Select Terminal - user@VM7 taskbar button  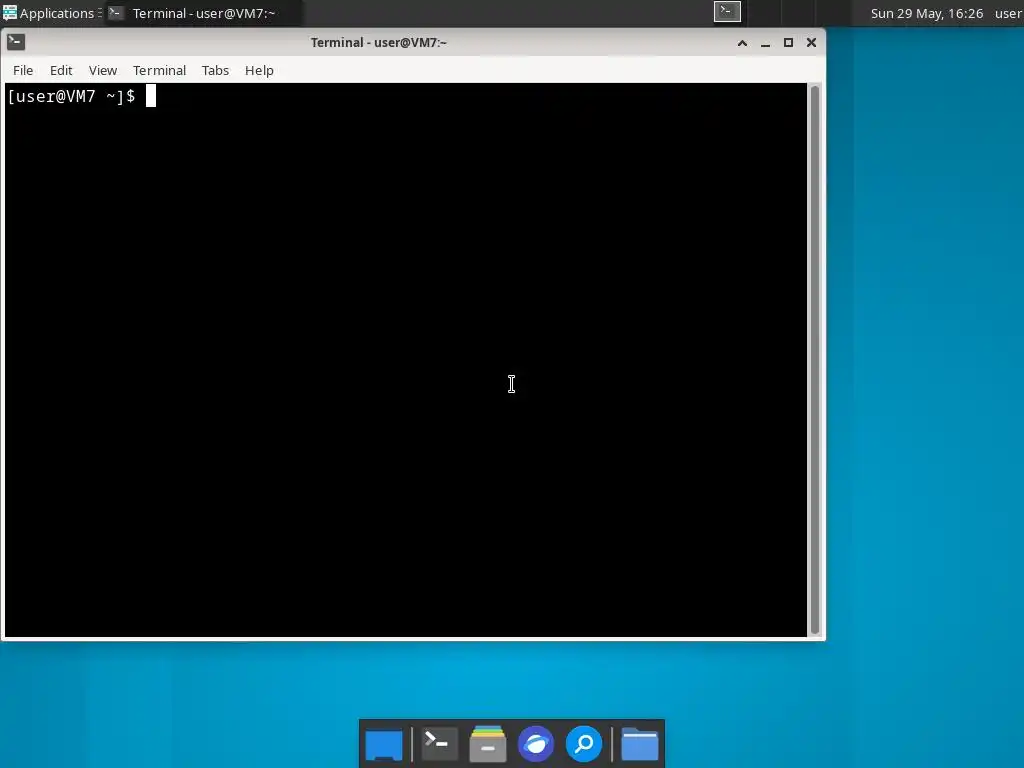pyautogui.click(x=204, y=13)
